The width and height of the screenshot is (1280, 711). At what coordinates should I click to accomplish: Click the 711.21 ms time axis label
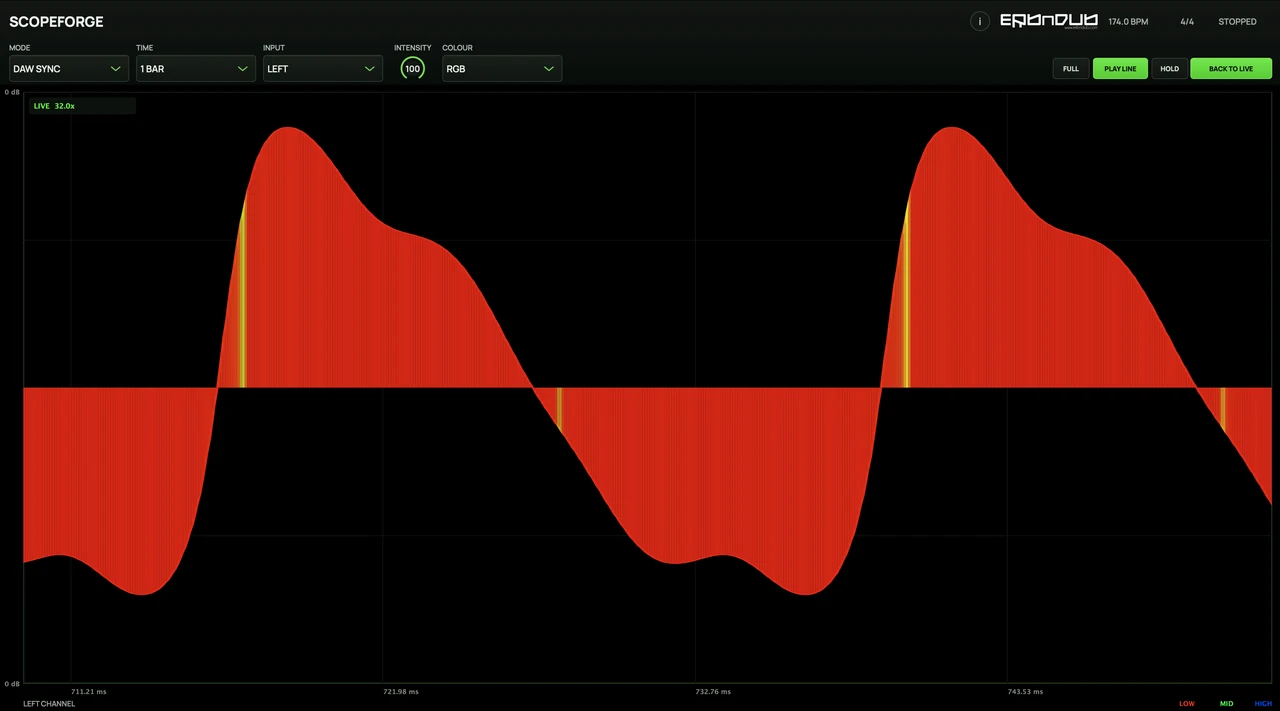(x=89, y=692)
